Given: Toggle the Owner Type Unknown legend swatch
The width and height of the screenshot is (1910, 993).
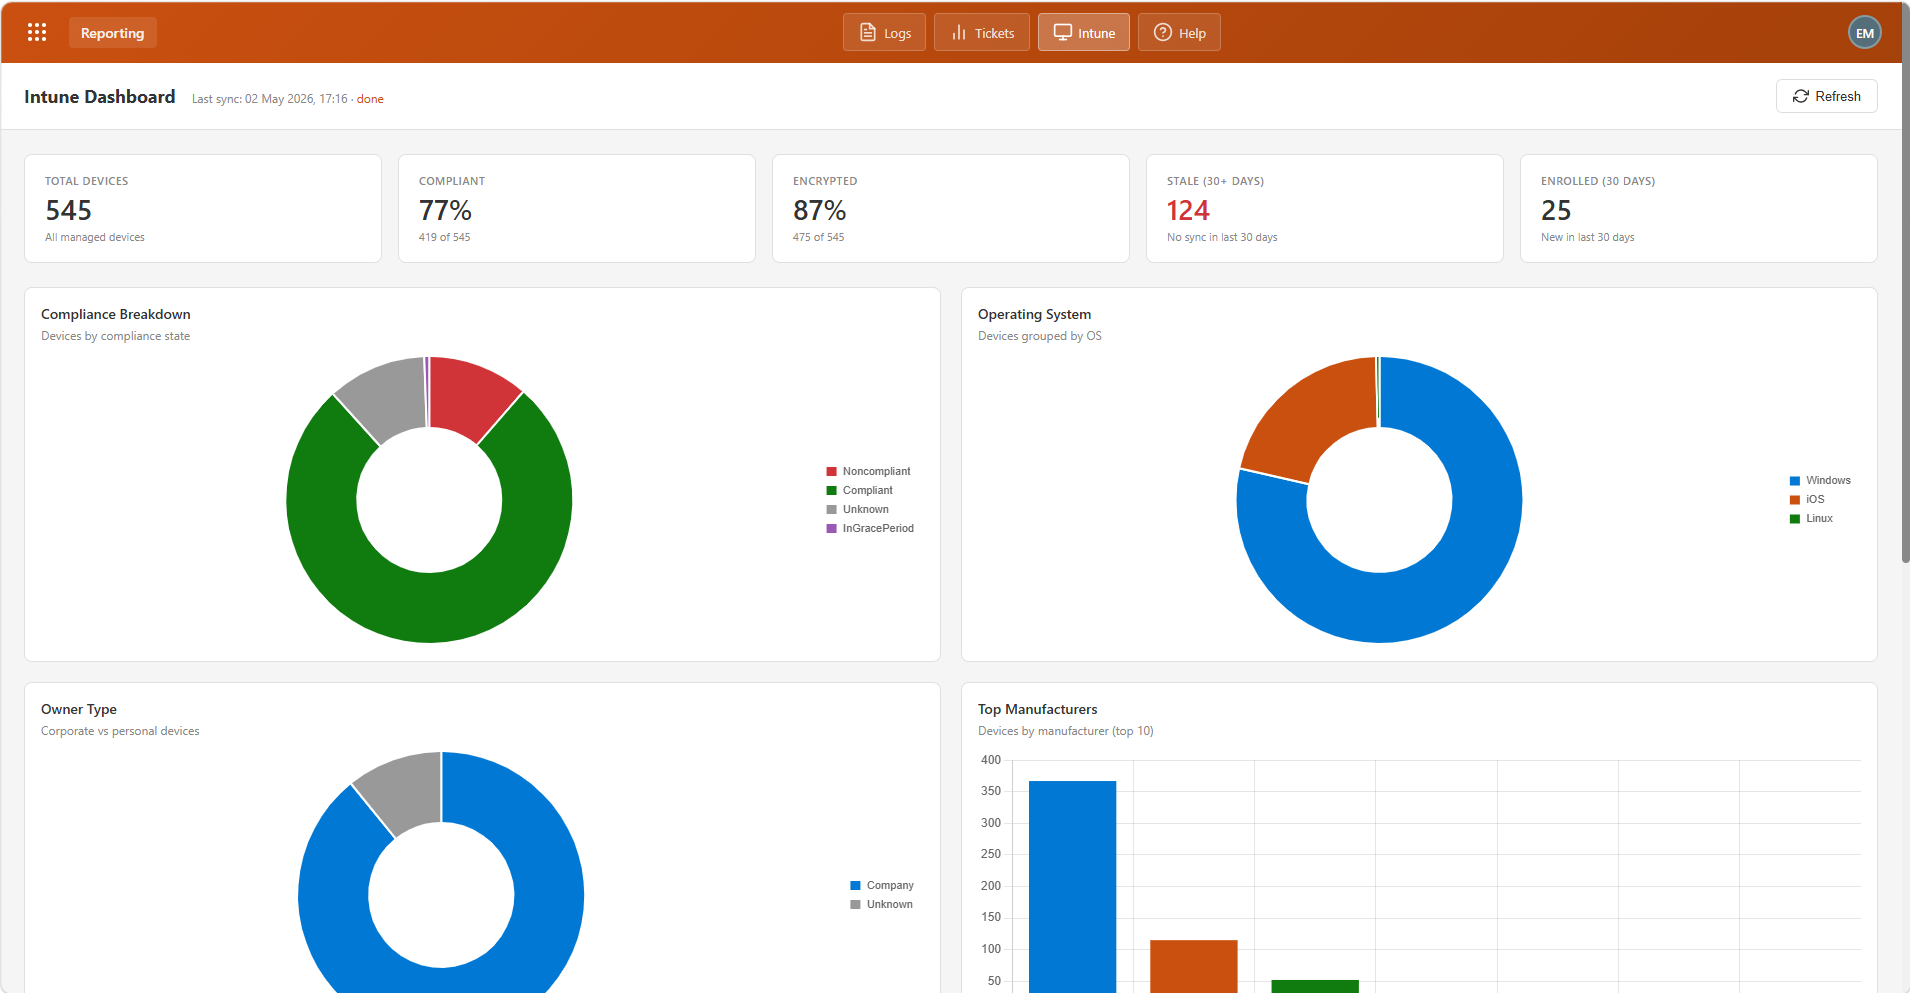Looking at the screenshot, I should tap(855, 904).
